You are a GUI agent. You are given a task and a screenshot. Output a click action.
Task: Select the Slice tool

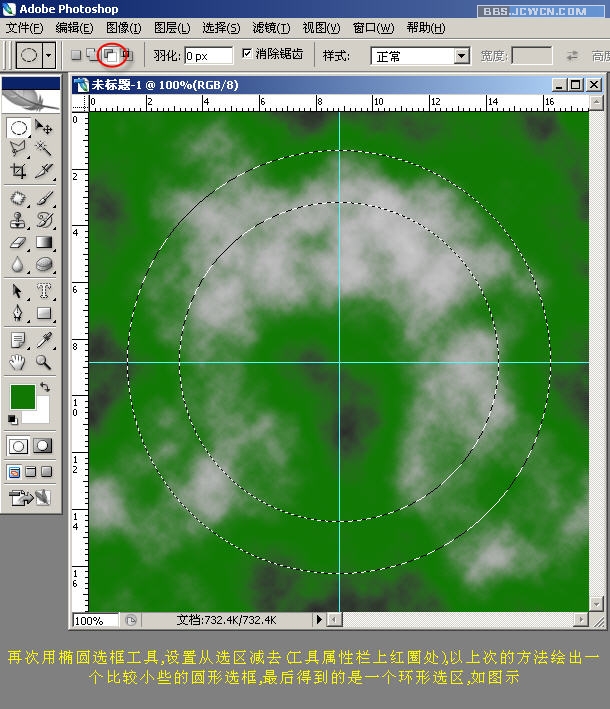[x=43, y=170]
